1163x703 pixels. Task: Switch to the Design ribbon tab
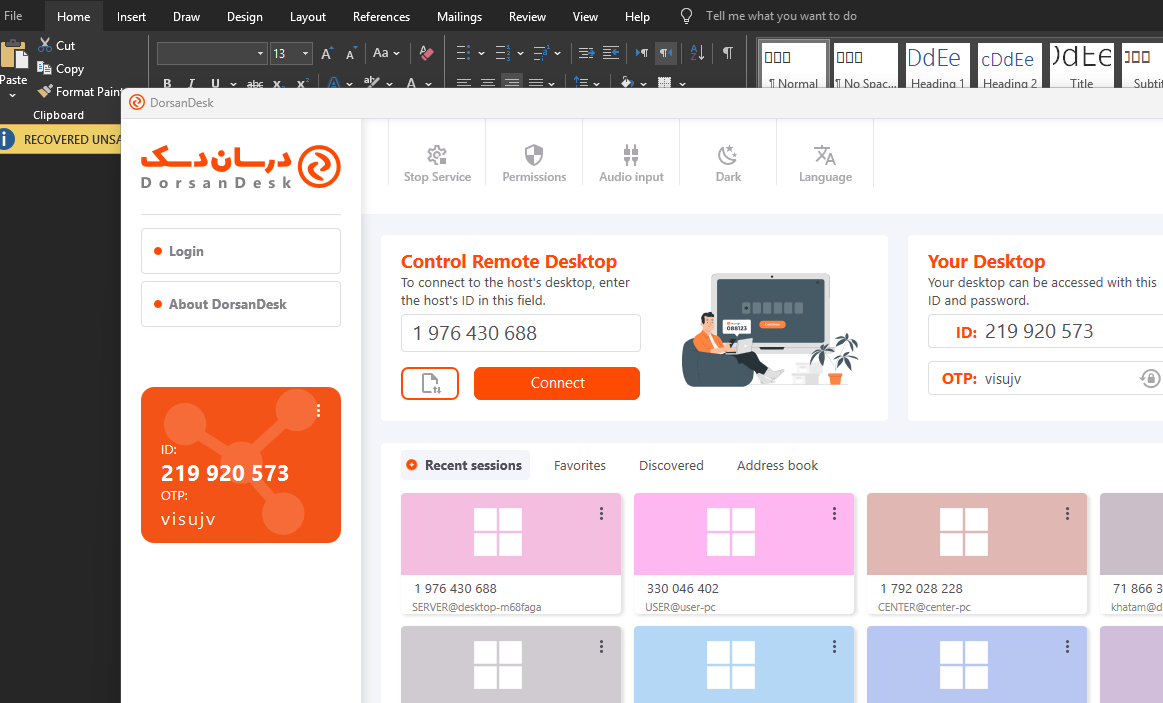[245, 16]
